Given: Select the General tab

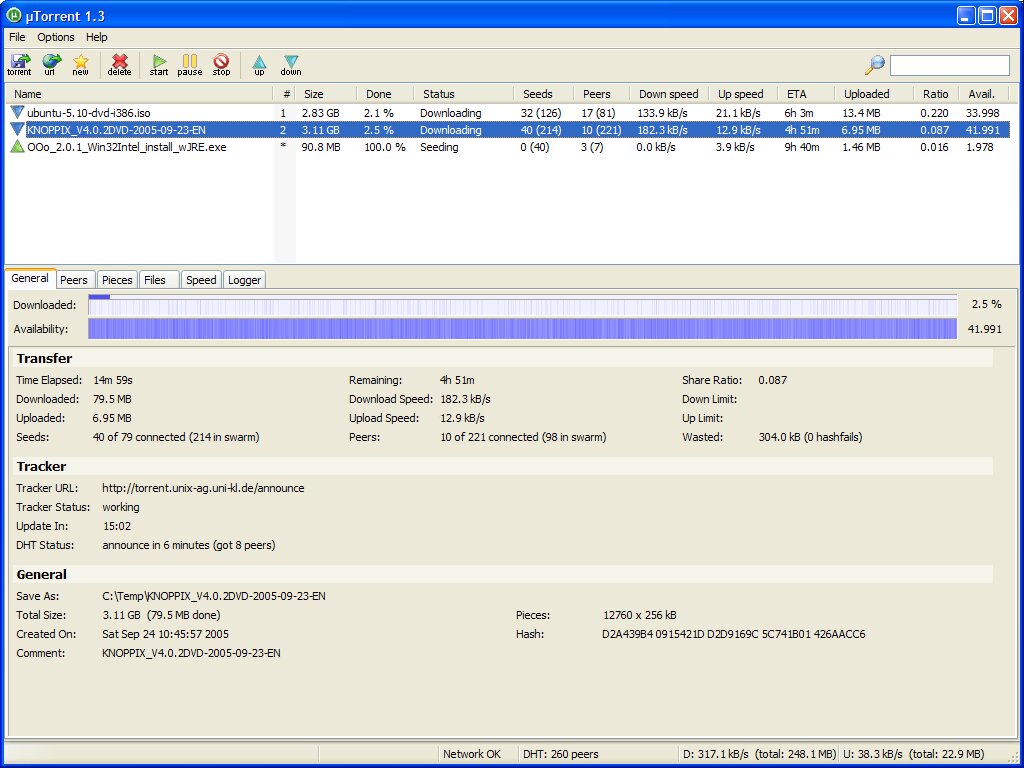Looking at the screenshot, I should pos(30,278).
